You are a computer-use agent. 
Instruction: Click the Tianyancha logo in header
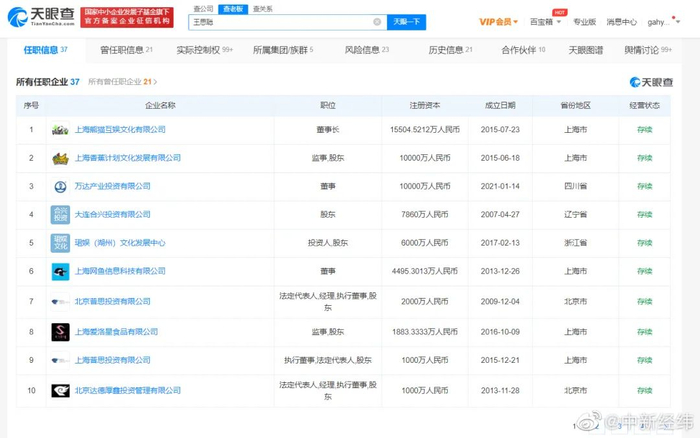41,17
